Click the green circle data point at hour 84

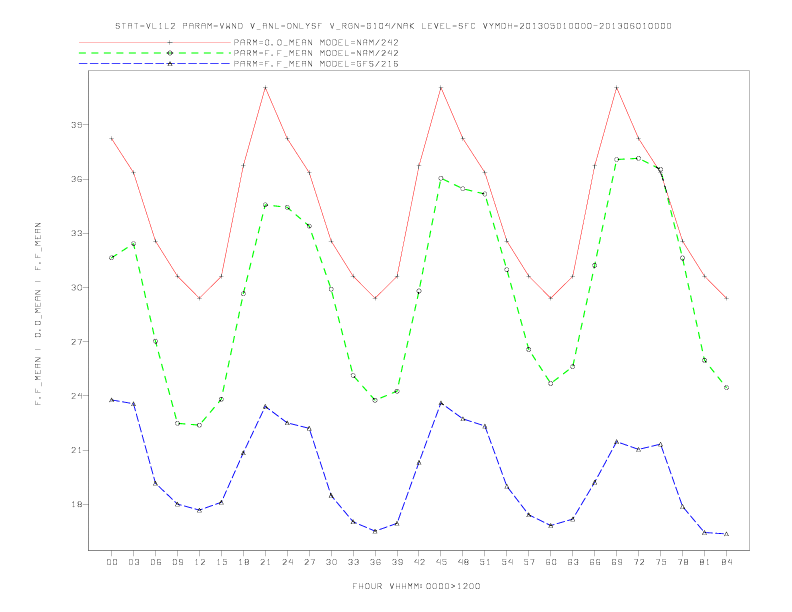tap(726, 387)
